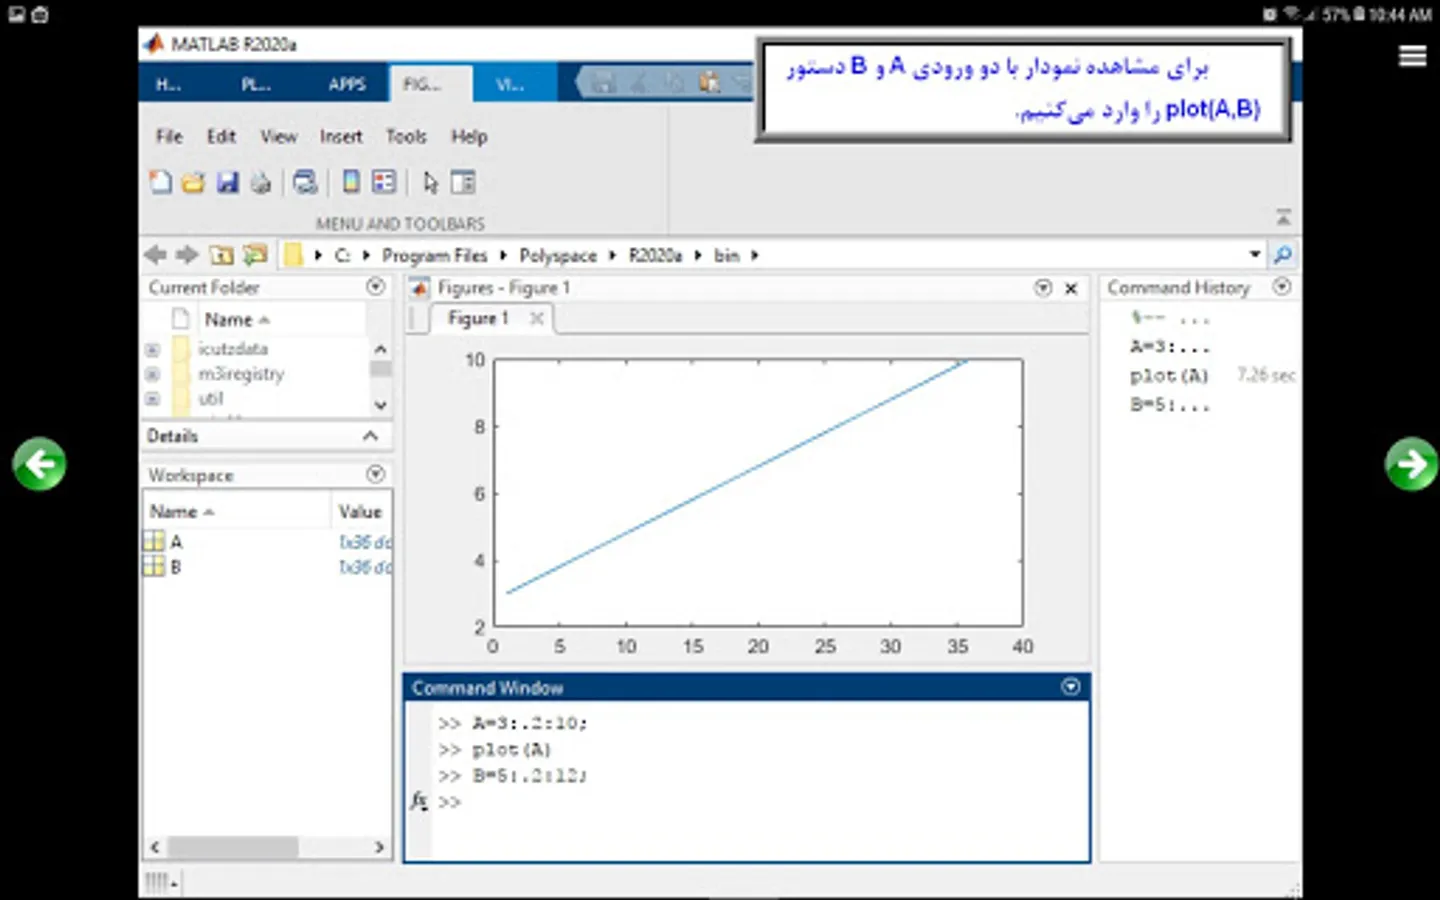Click the plot(A) line in Command Window
1440x900 pixels.
coord(512,750)
